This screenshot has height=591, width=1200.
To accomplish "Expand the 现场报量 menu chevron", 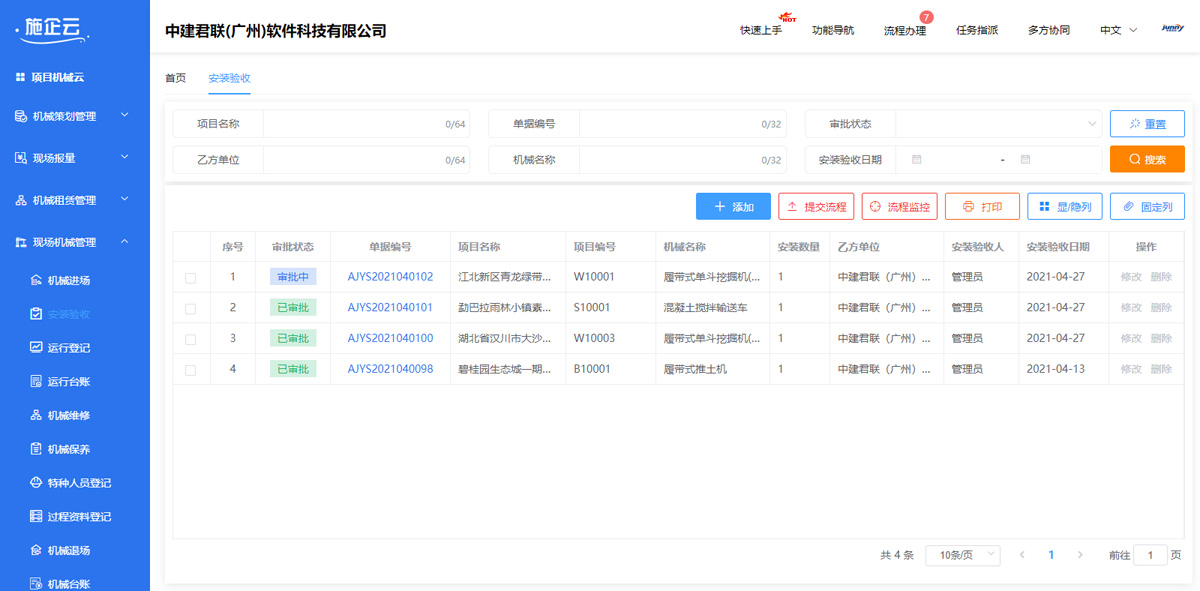I will pos(125,158).
